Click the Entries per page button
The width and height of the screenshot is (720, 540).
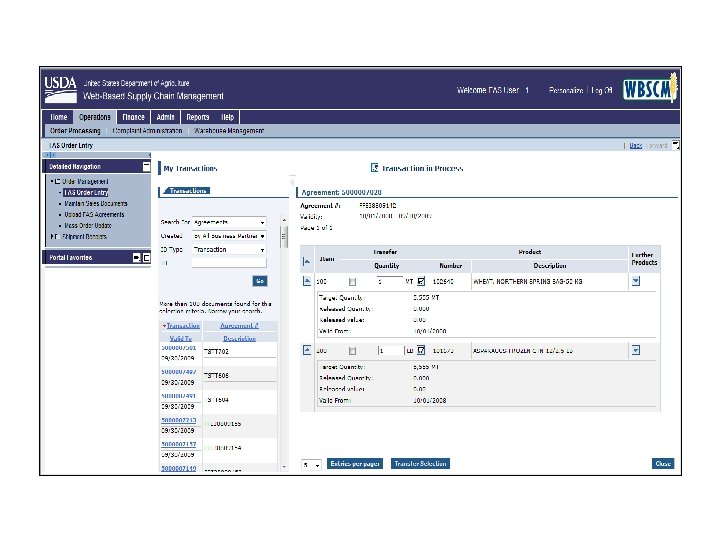355,464
